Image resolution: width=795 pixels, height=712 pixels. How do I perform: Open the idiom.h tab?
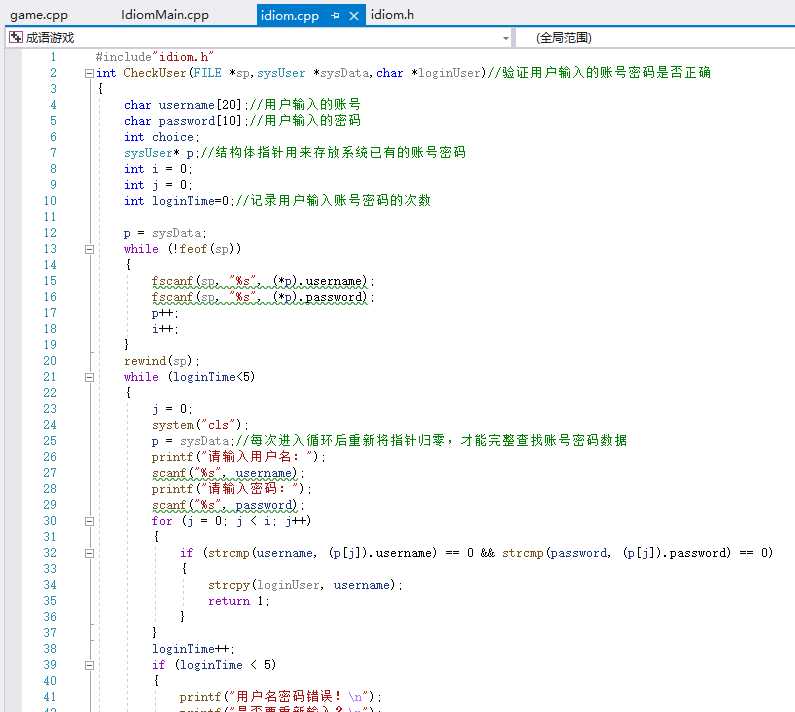tap(392, 15)
